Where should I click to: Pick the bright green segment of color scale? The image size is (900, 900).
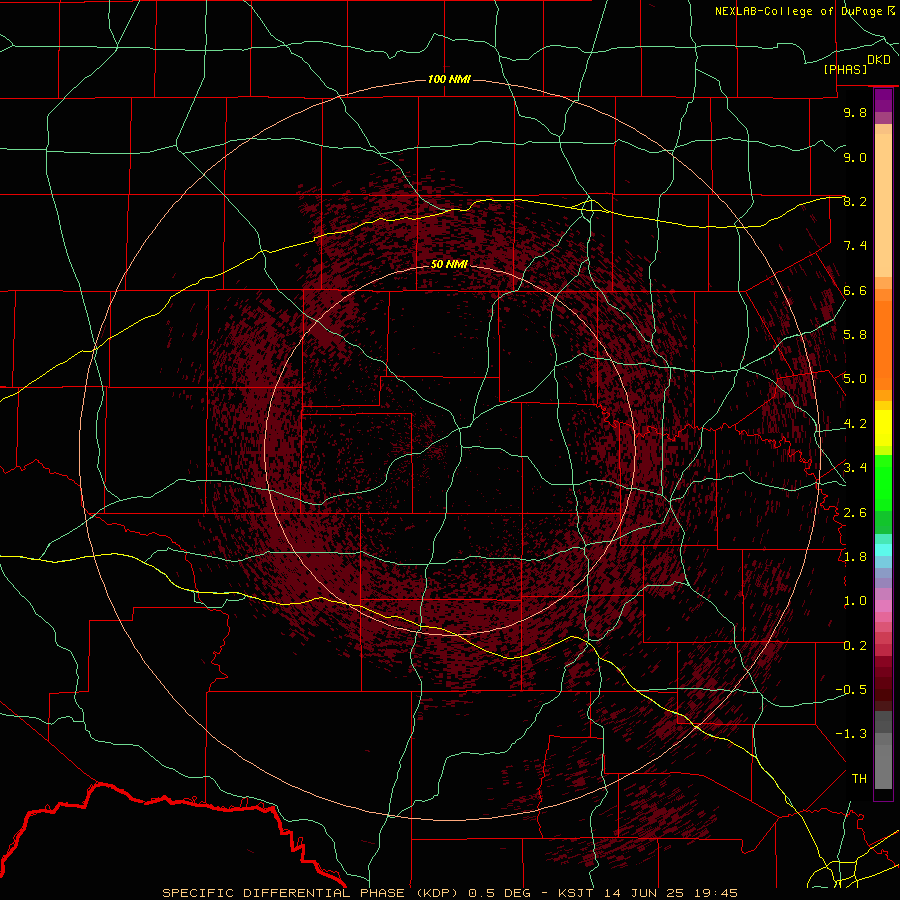click(x=883, y=482)
